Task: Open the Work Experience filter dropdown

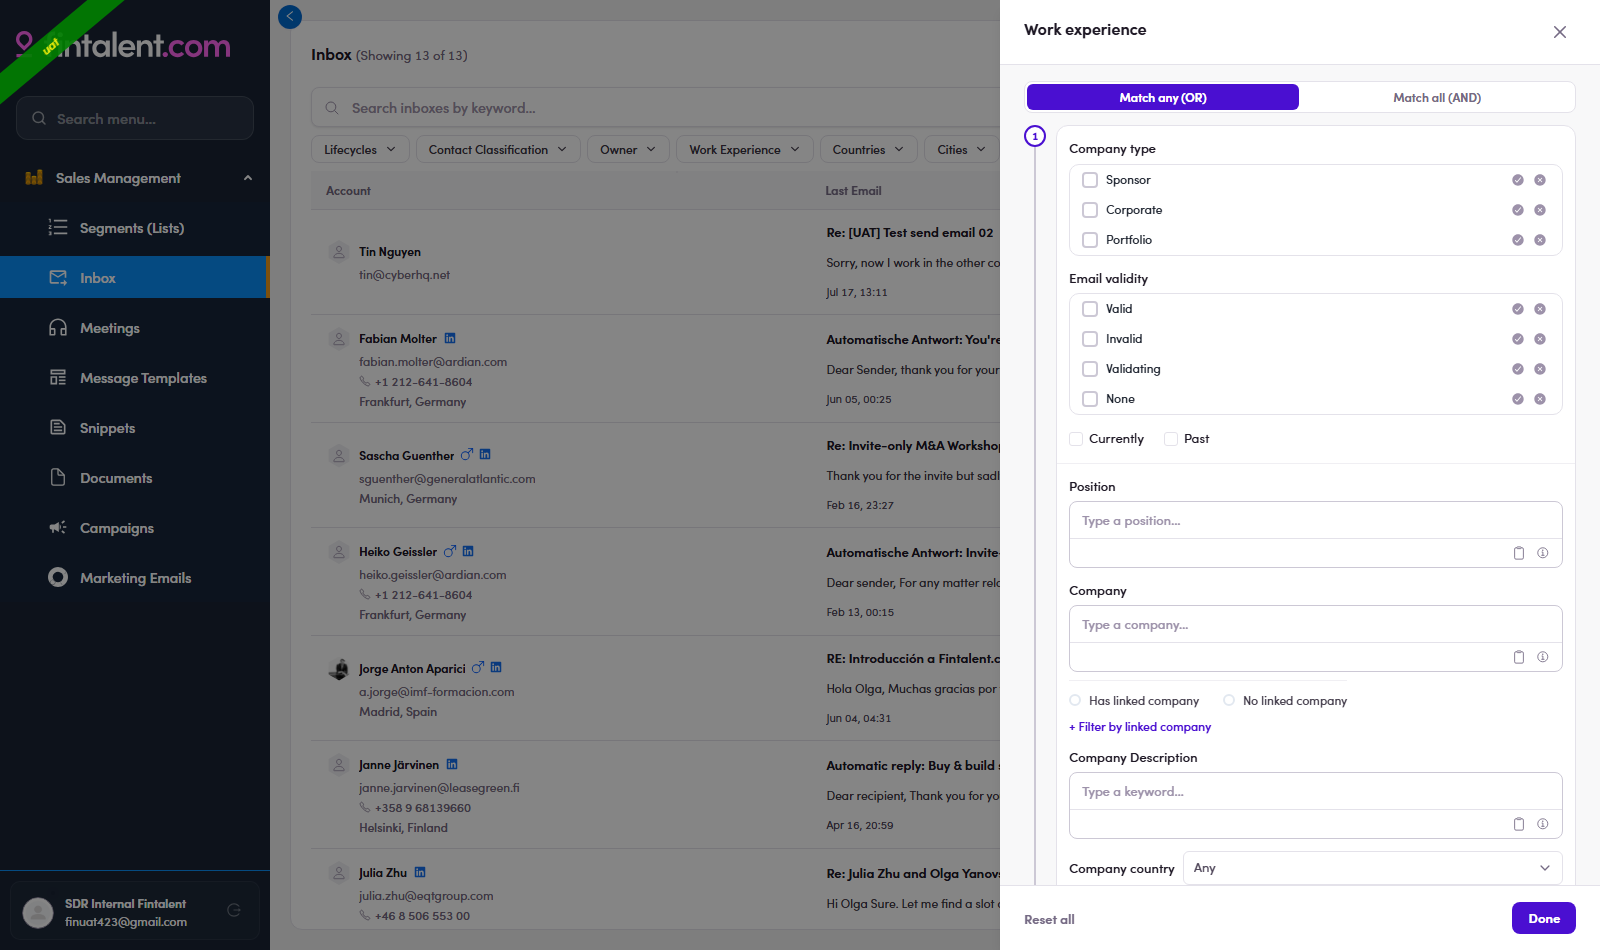Action: click(x=745, y=150)
